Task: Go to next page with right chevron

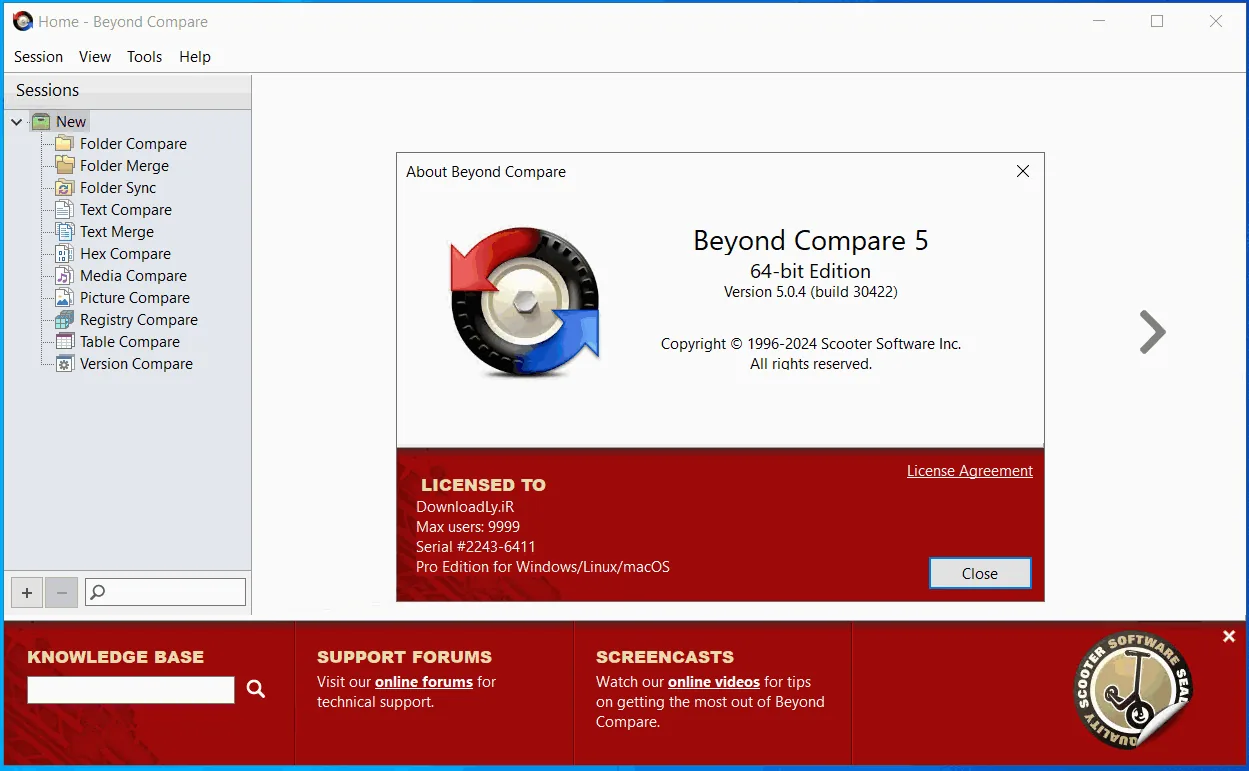Action: click(x=1152, y=332)
